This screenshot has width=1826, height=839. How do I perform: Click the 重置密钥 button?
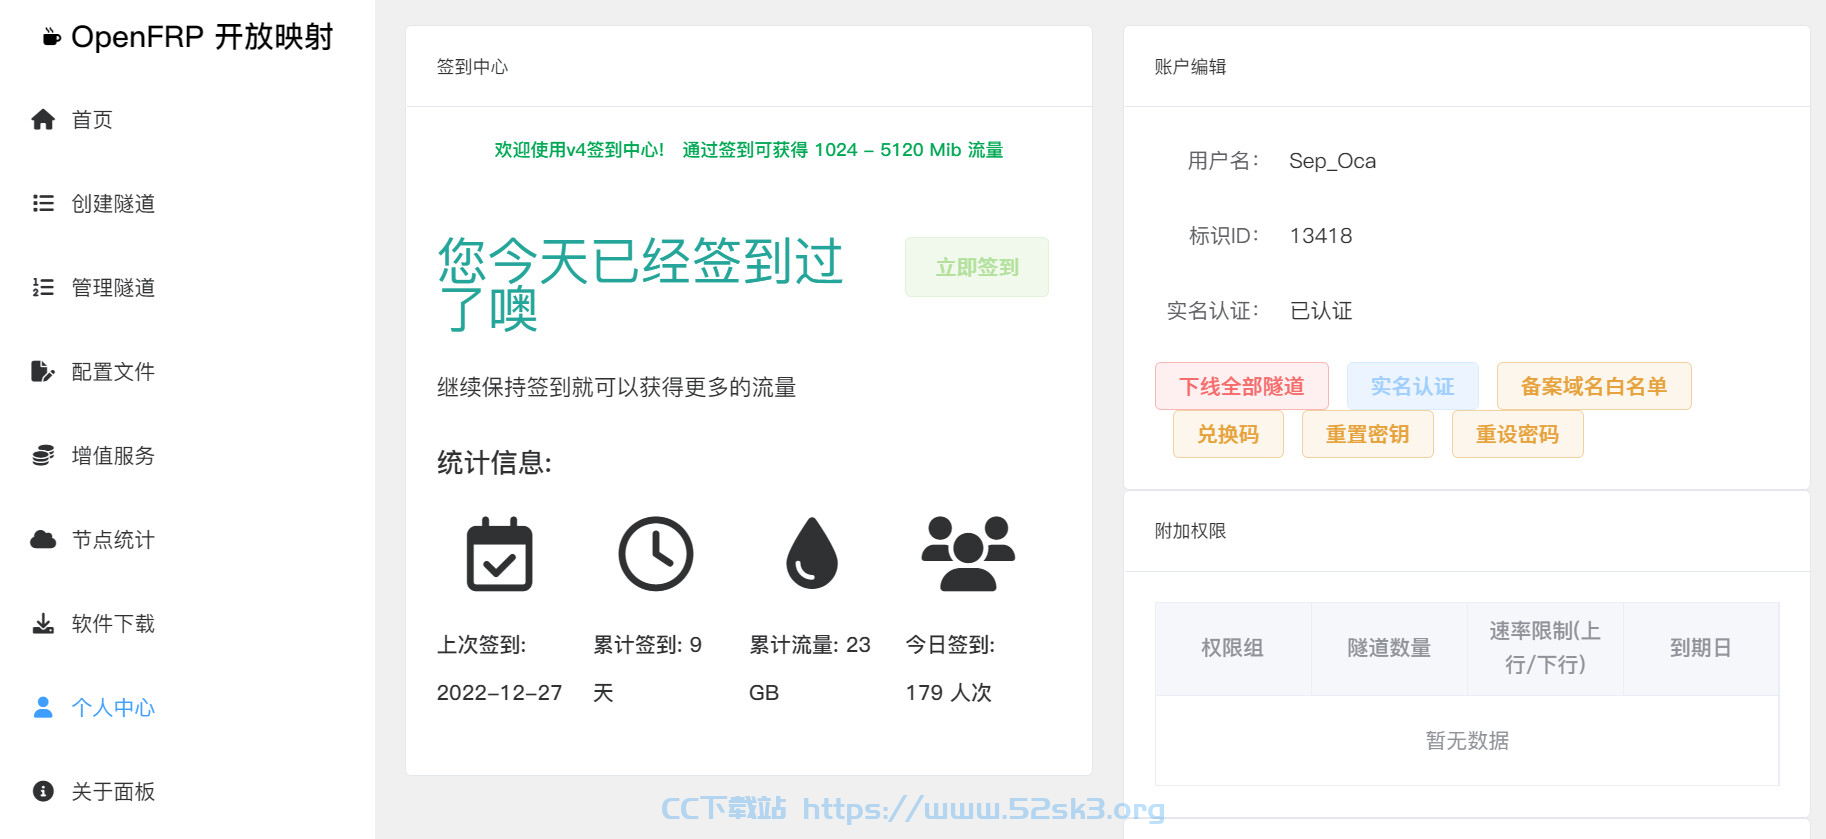(x=1368, y=434)
